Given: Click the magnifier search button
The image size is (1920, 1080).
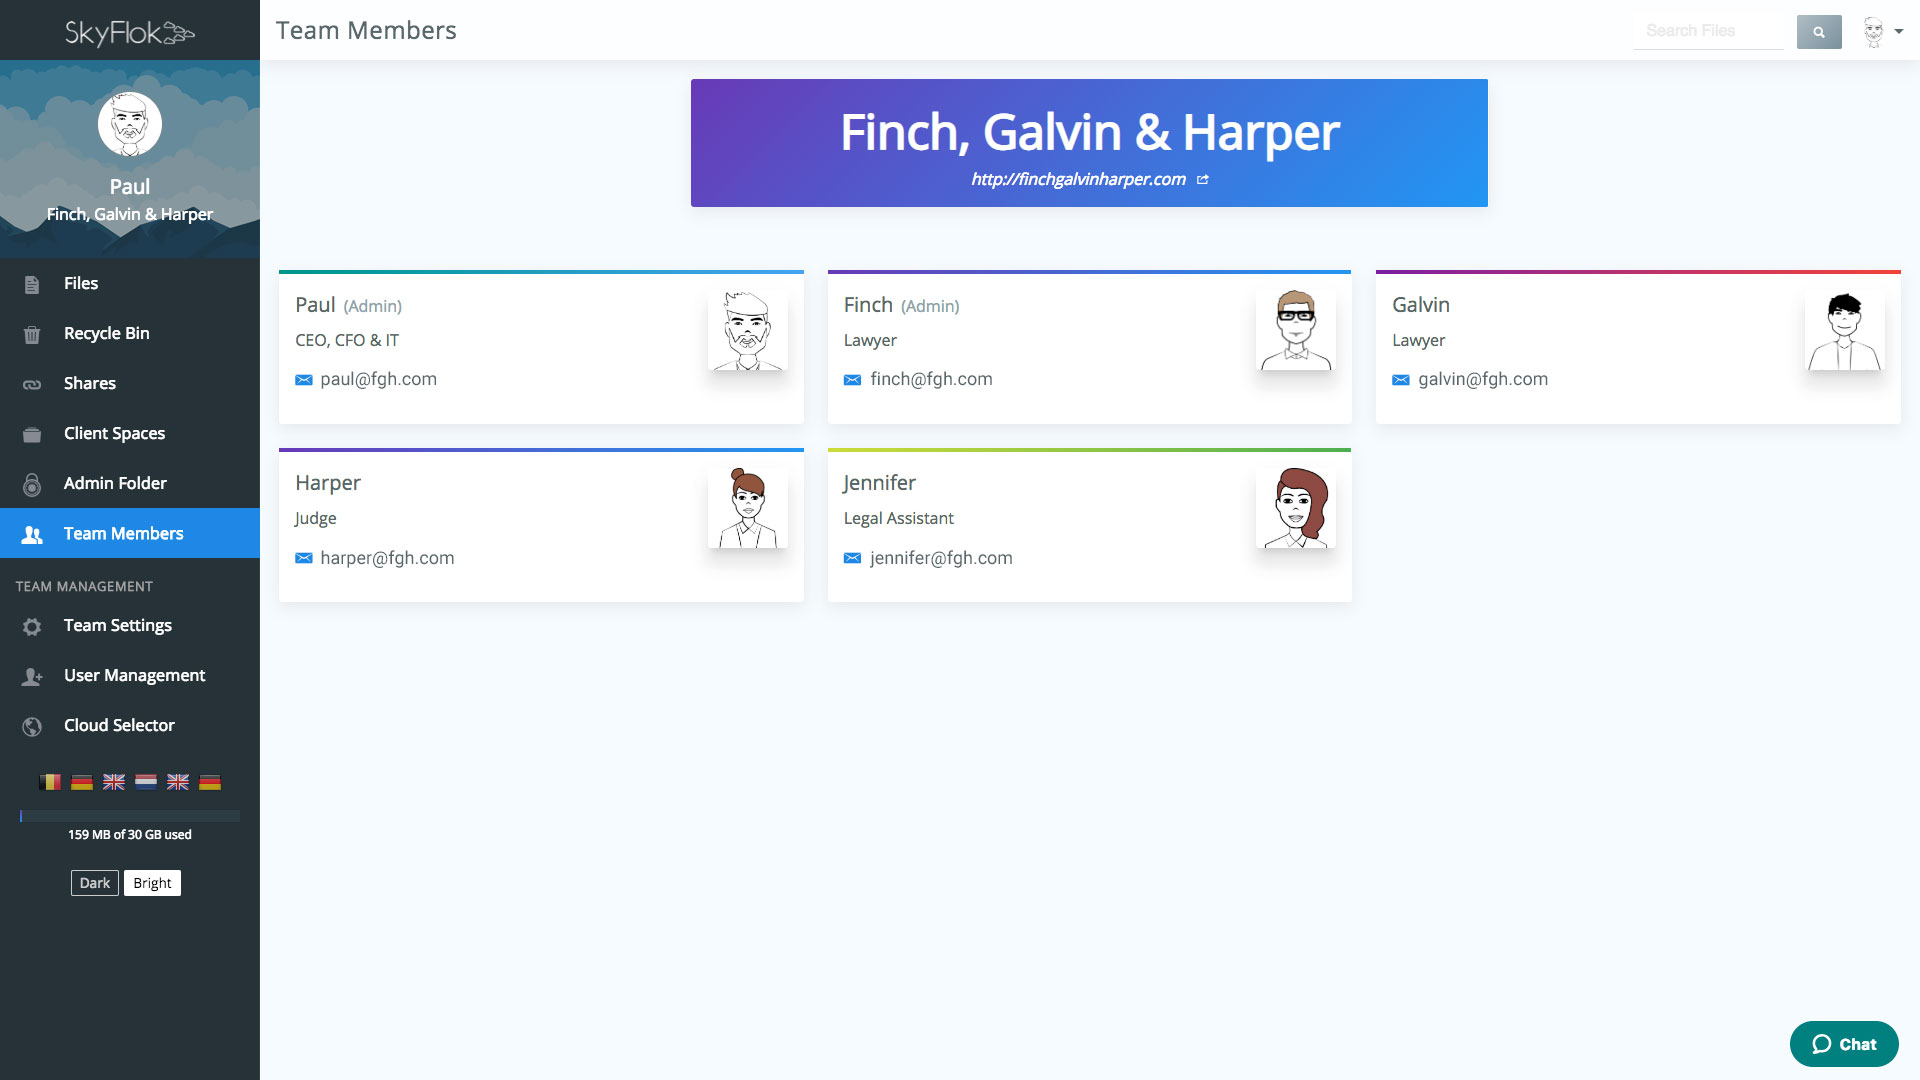Looking at the screenshot, I should pyautogui.click(x=1819, y=32).
